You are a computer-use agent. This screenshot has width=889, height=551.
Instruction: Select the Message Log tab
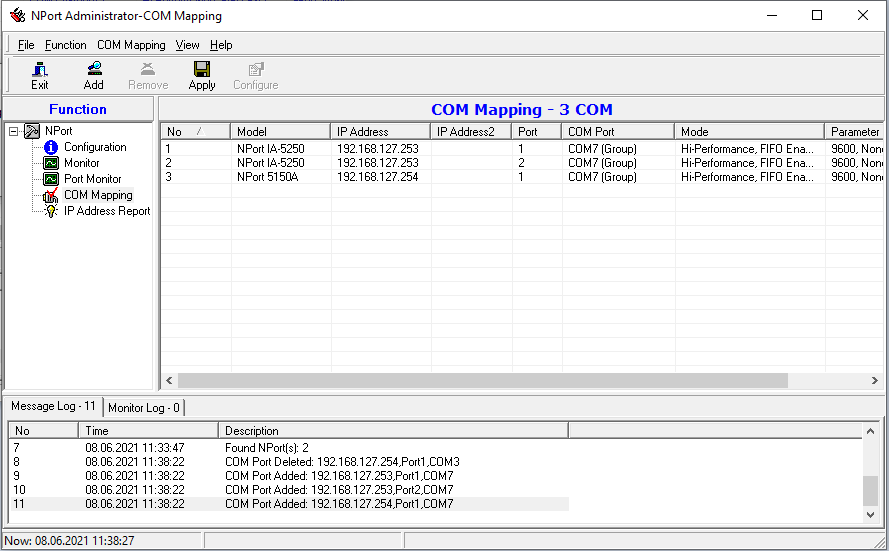(54, 407)
